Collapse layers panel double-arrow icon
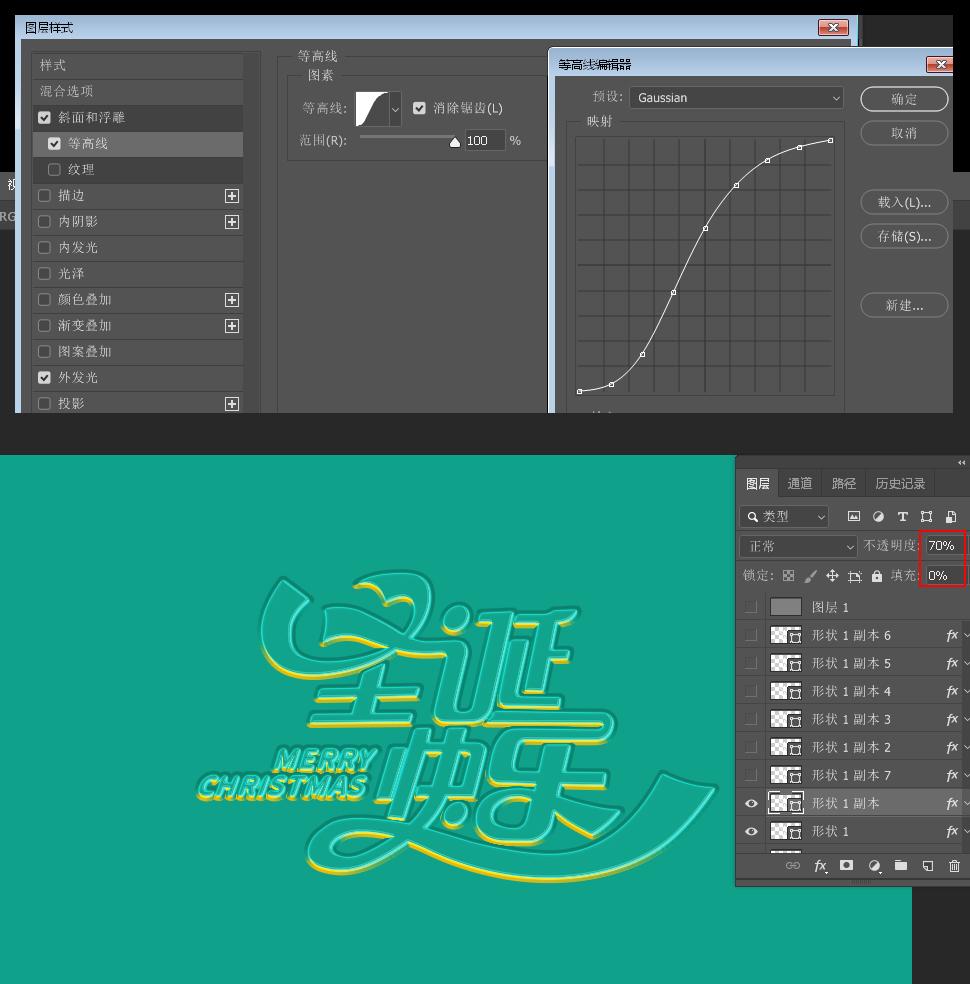This screenshot has height=984, width=970. click(x=961, y=463)
